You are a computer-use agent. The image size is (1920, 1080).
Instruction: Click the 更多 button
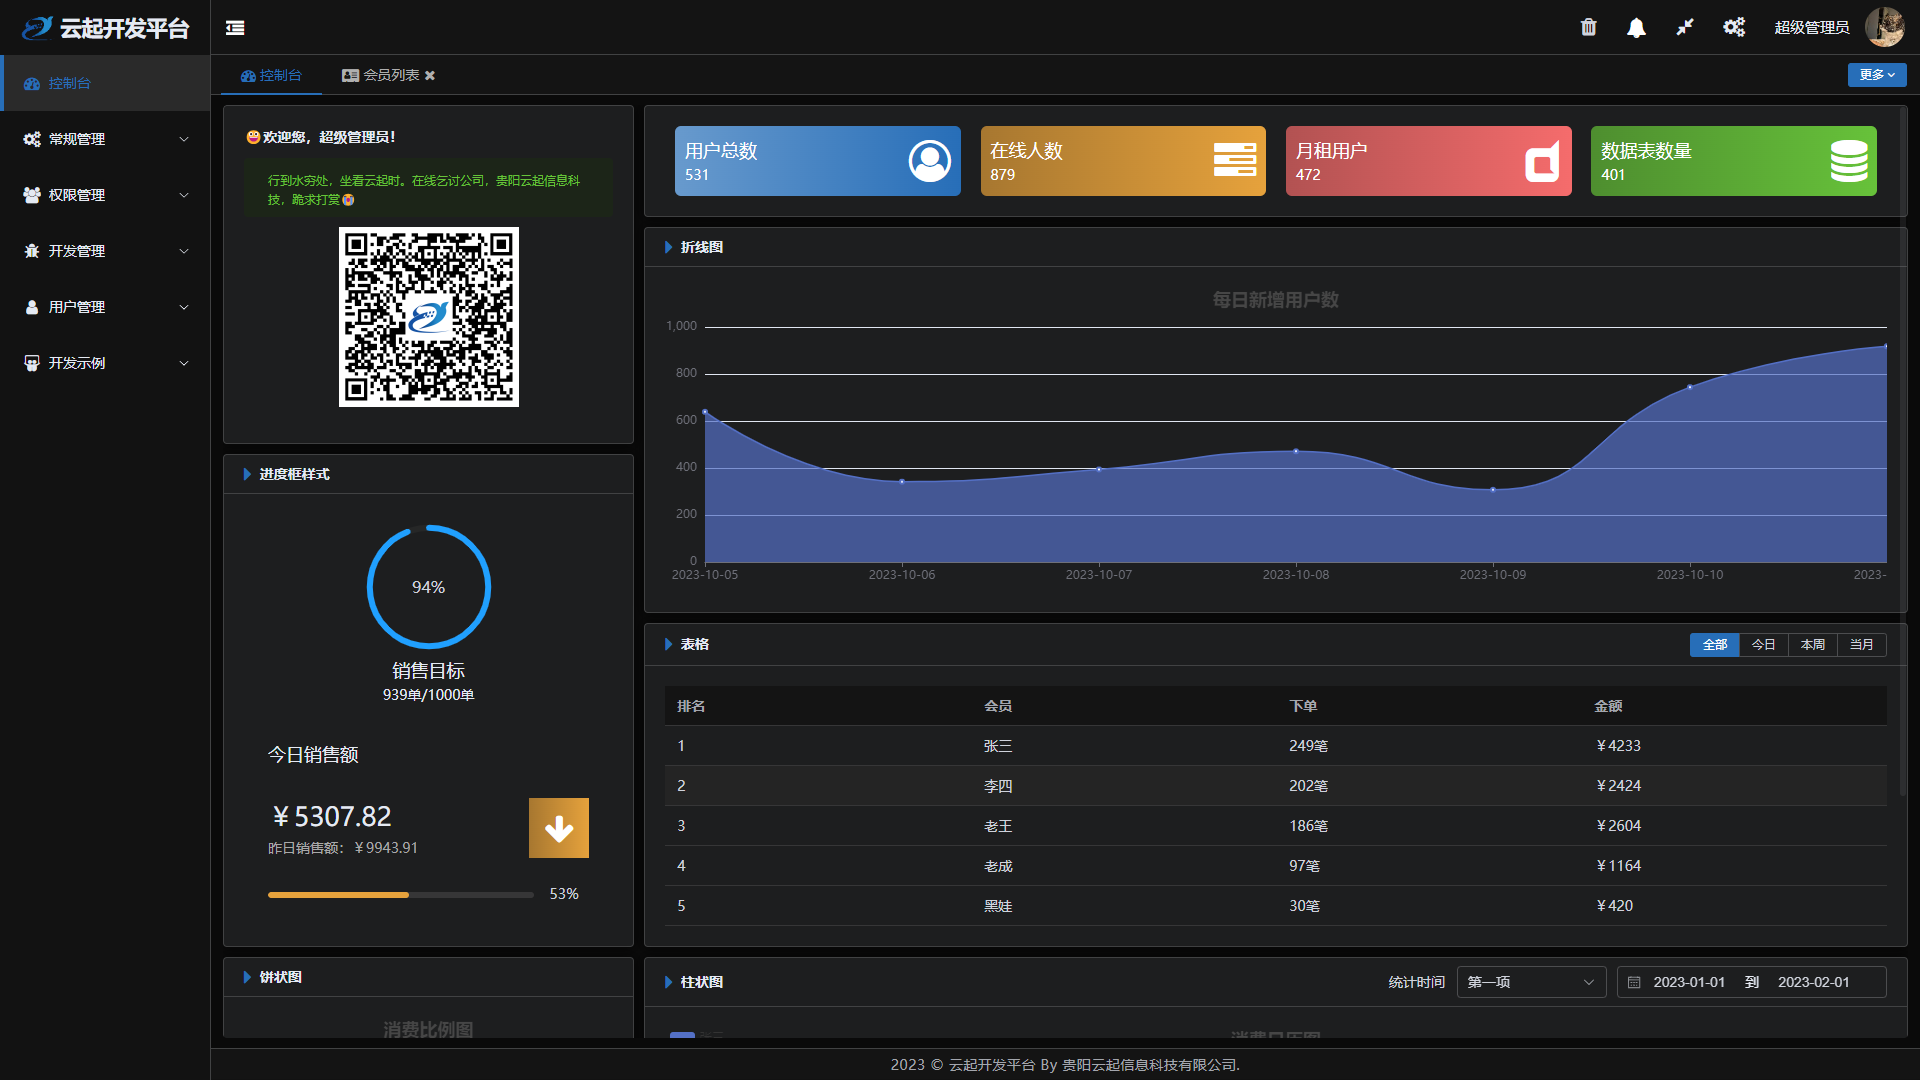tap(1876, 75)
